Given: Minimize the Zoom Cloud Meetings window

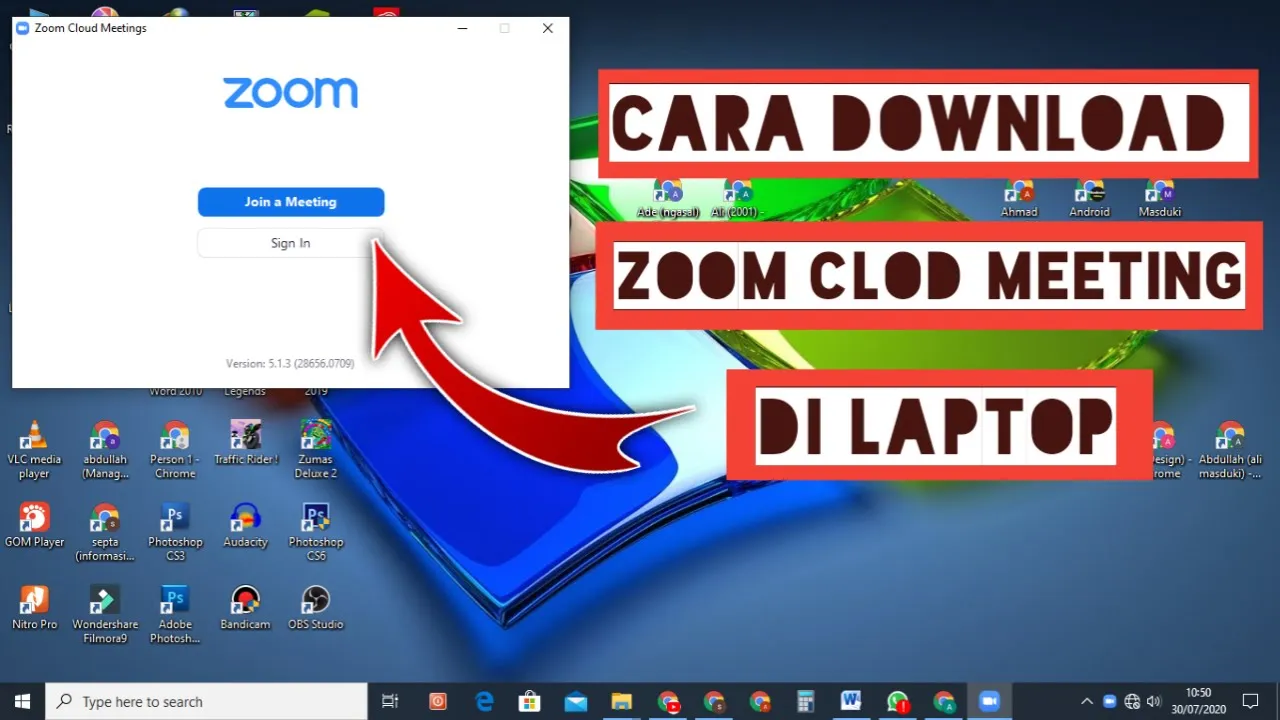Looking at the screenshot, I should click(x=462, y=28).
